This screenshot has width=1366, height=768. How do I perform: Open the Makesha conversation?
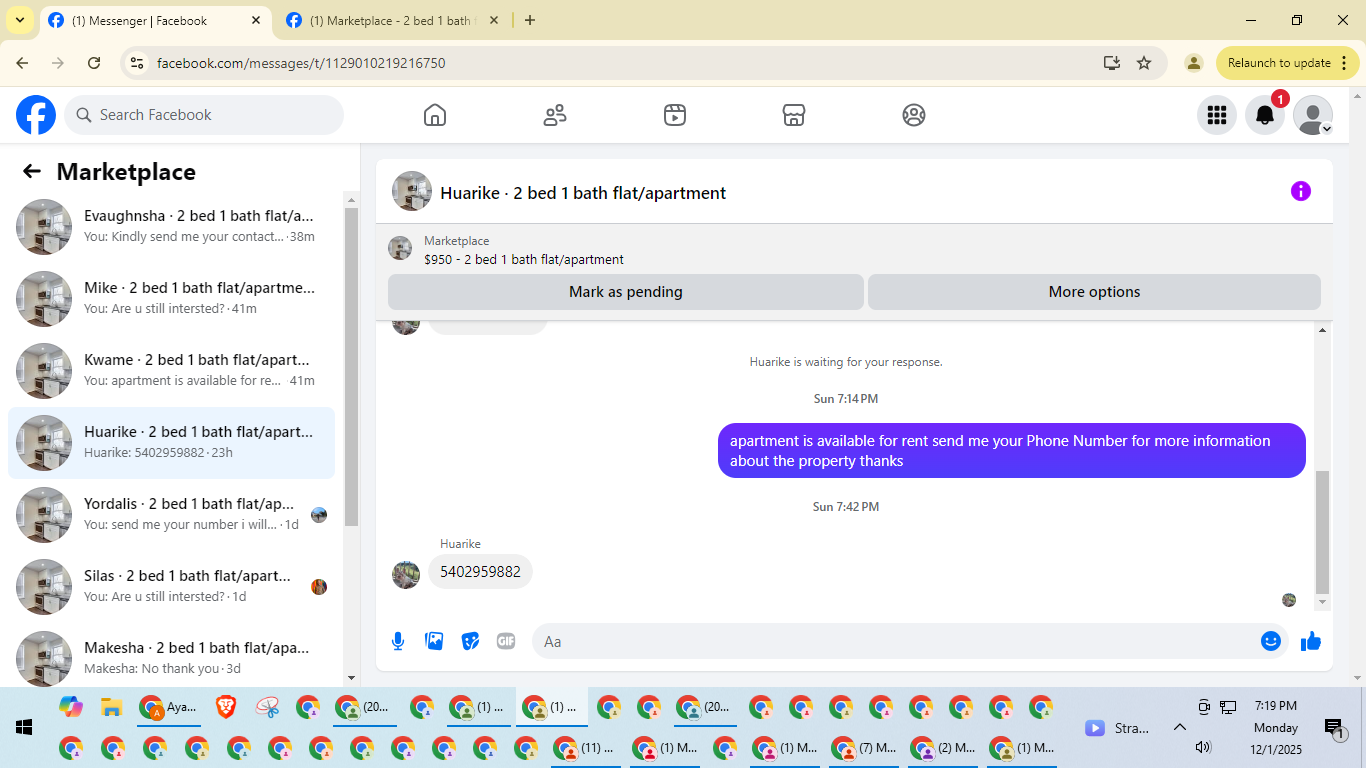coord(171,655)
